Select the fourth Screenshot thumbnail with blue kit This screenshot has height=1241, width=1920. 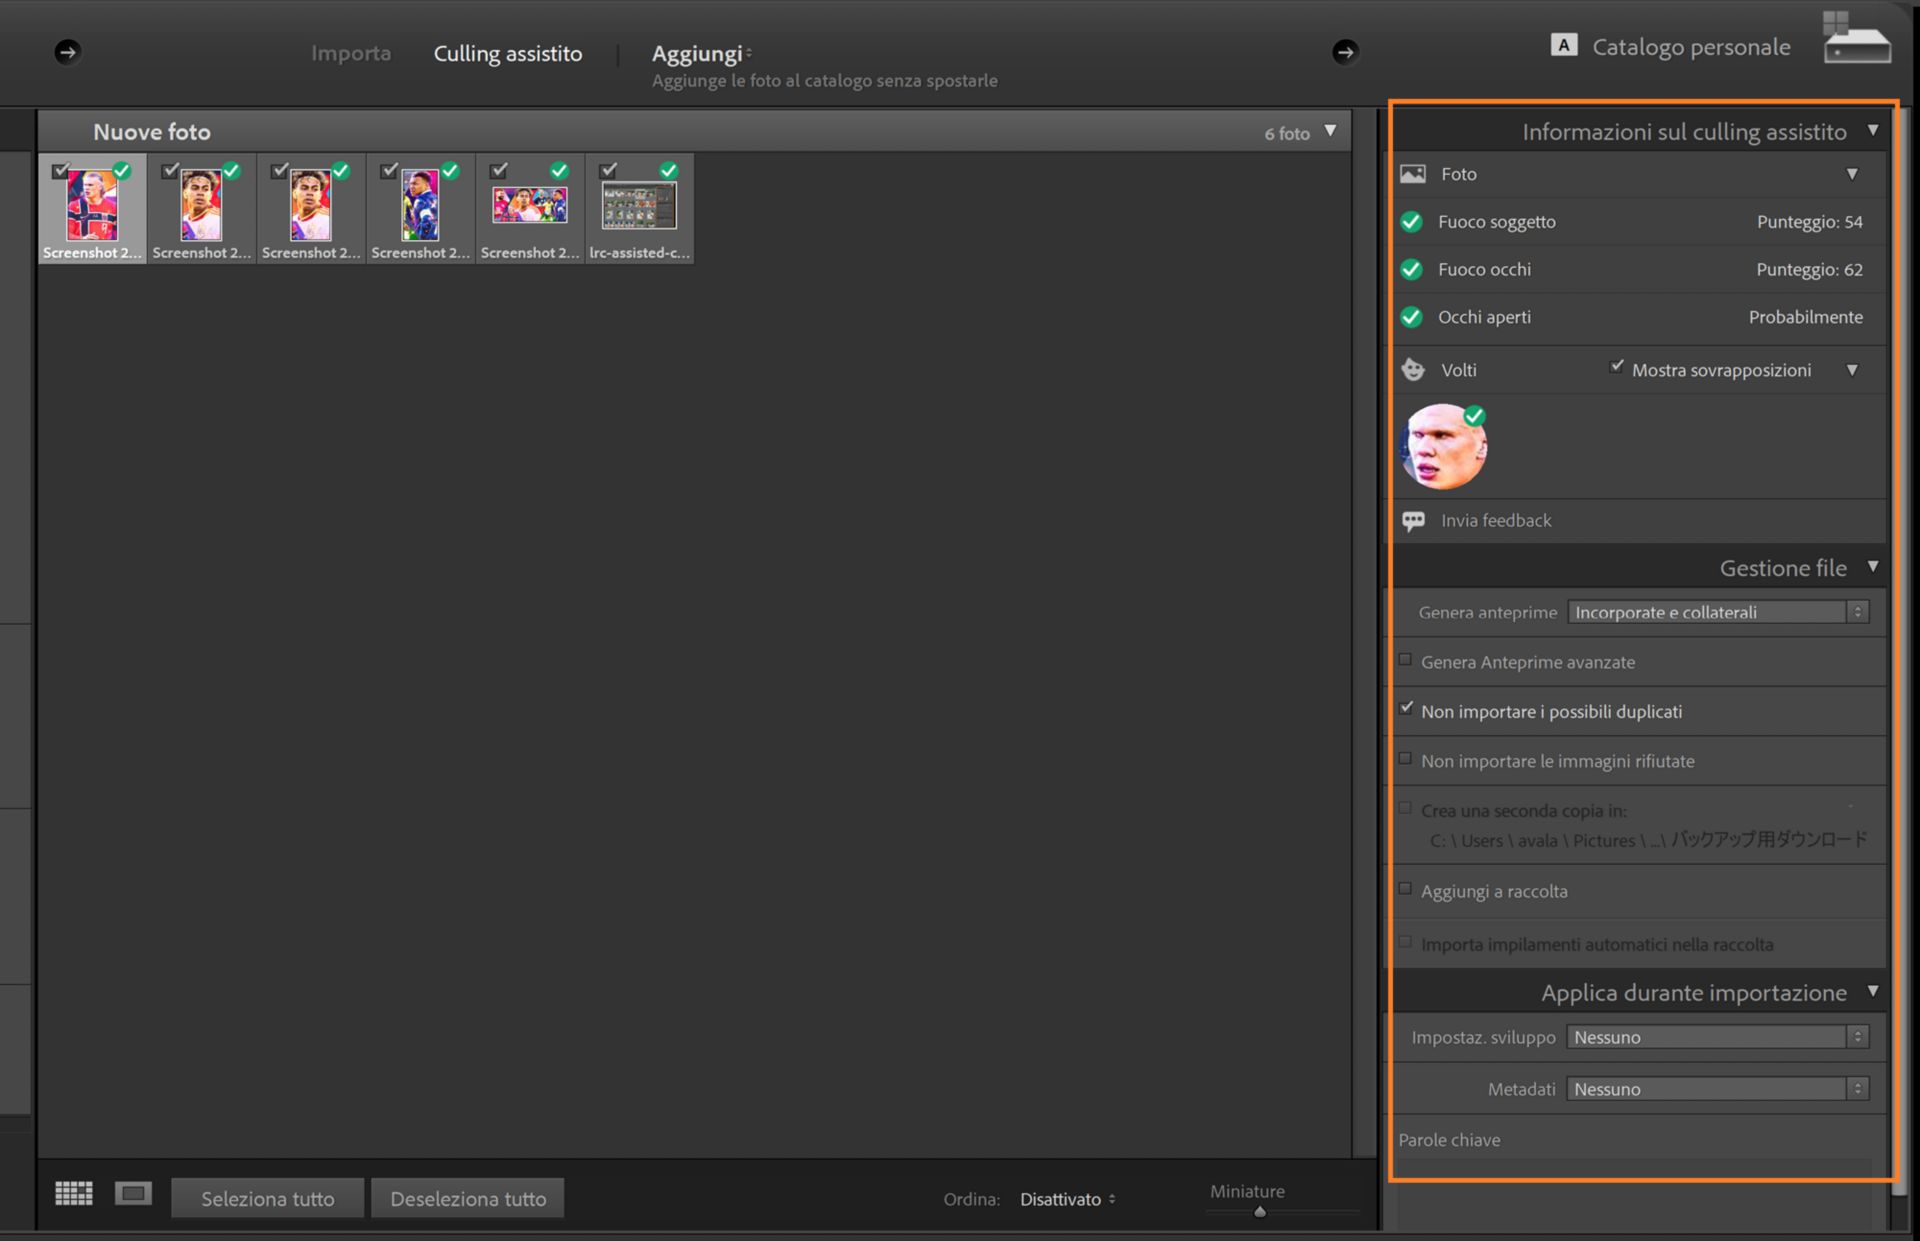[420, 209]
